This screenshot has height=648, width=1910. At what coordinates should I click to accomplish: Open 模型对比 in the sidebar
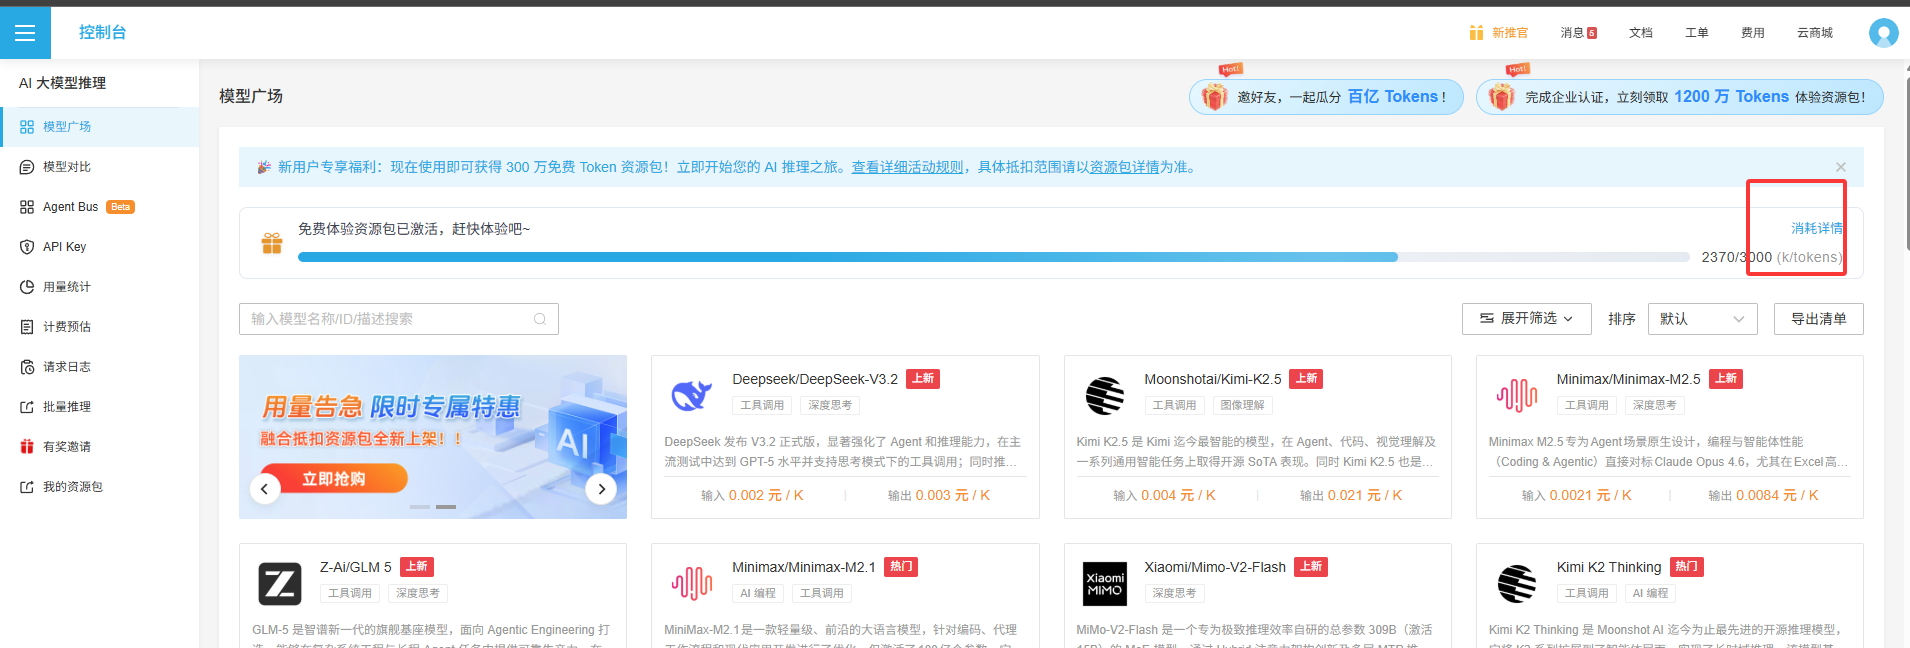pyautogui.click(x=100, y=167)
